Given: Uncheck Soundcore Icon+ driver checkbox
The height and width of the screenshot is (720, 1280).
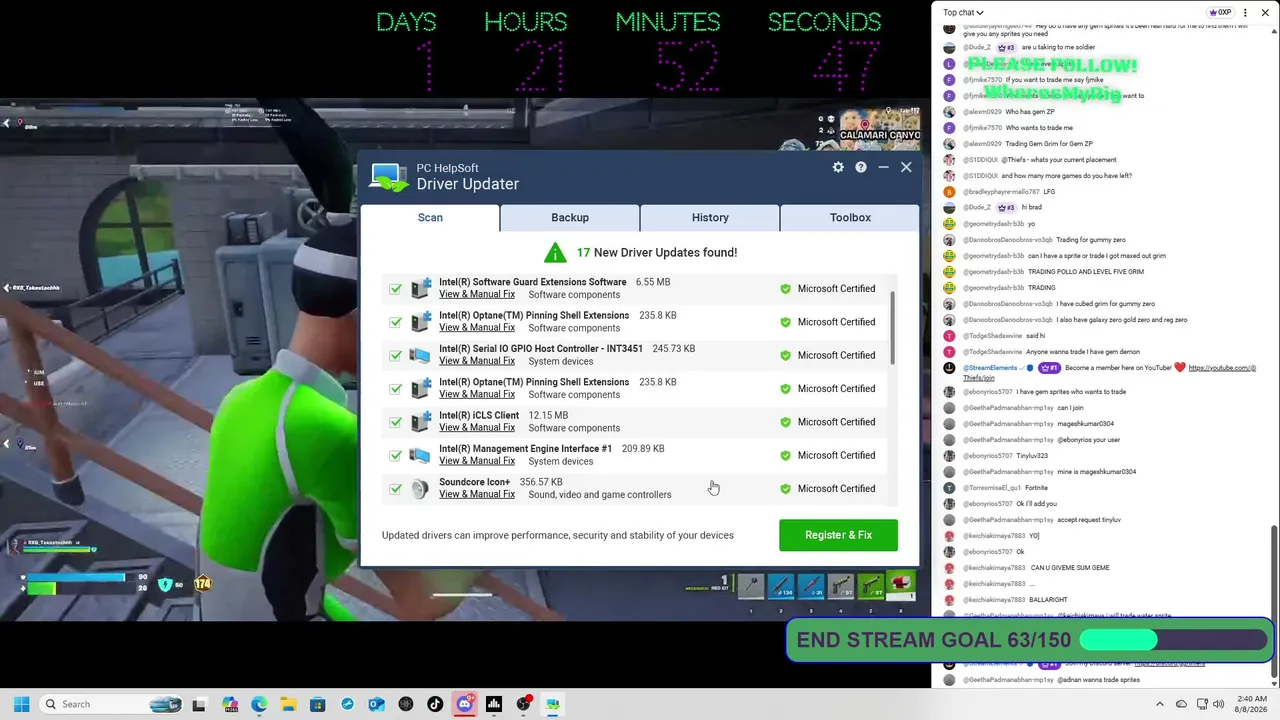Looking at the screenshot, I should 396,489.
